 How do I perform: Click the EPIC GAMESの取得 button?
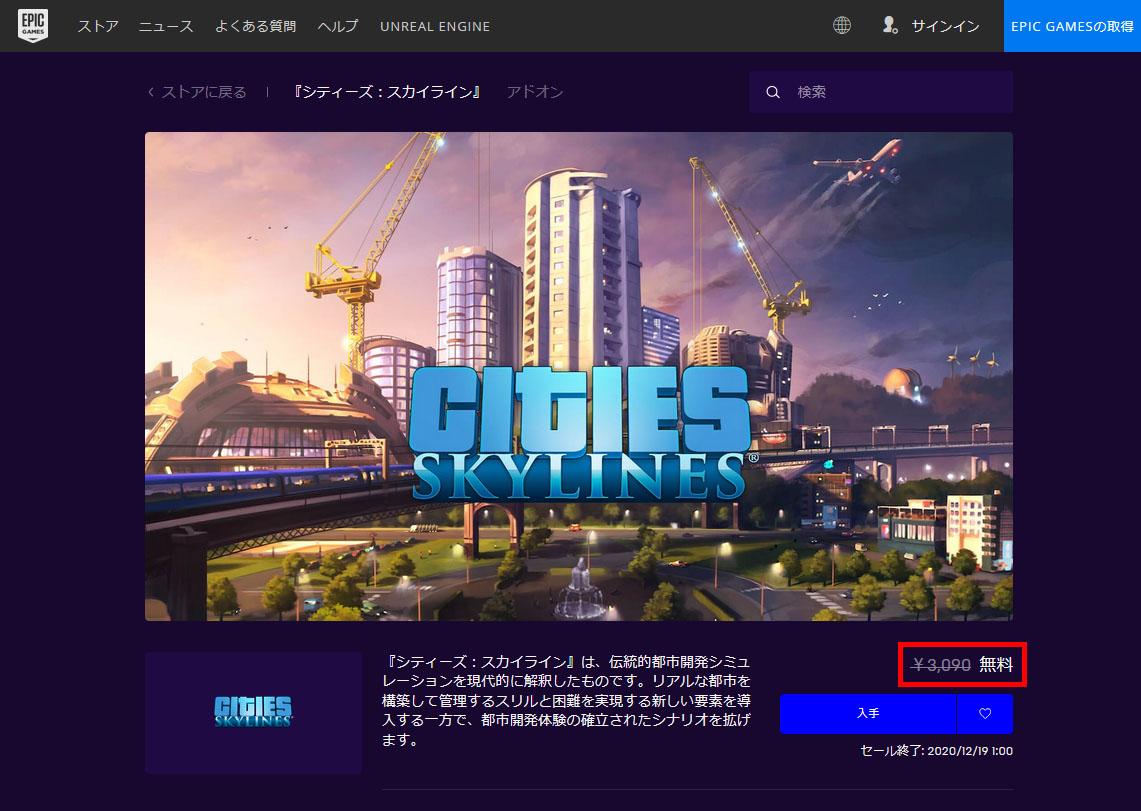(x=1072, y=26)
